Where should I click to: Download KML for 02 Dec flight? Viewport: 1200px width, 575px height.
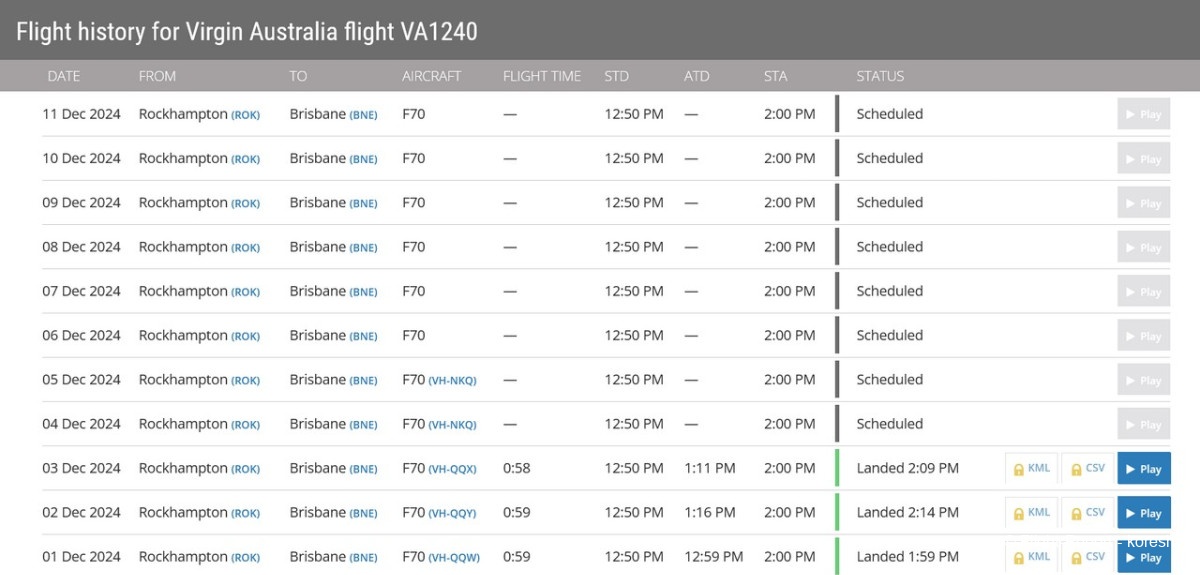click(1031, 513)
